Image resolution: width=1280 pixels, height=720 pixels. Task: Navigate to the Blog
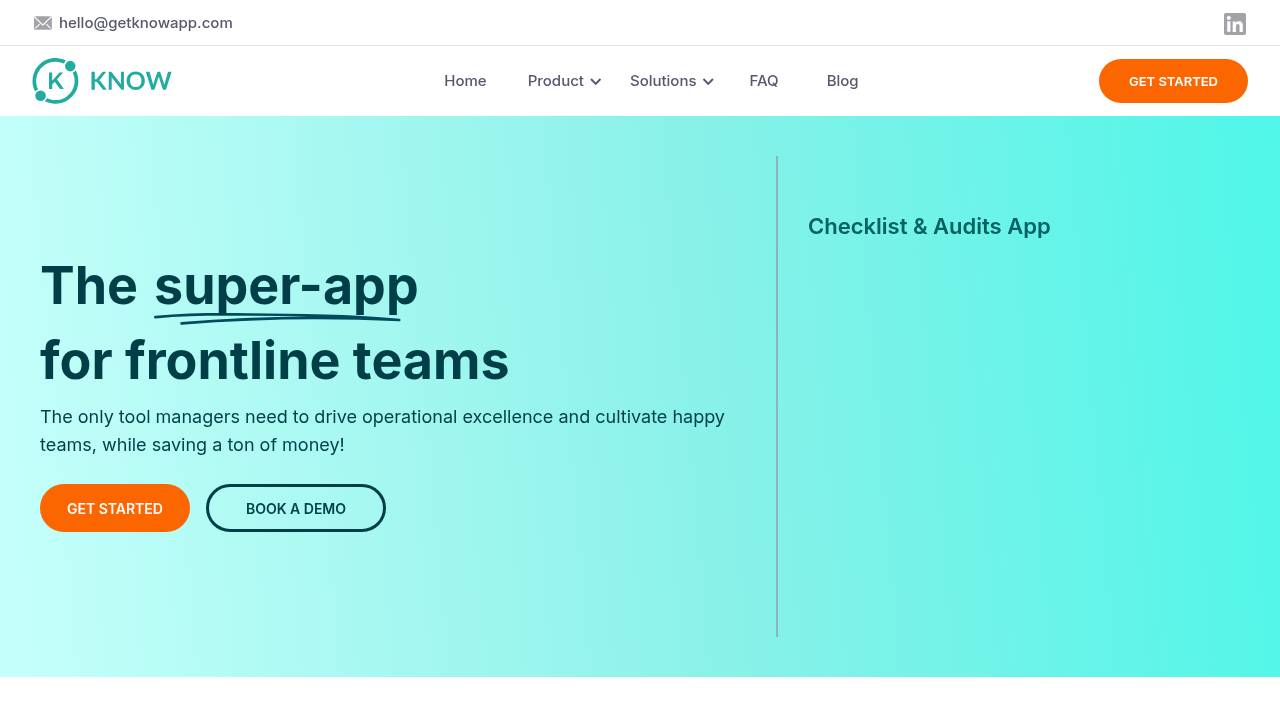tap(843, 81)
